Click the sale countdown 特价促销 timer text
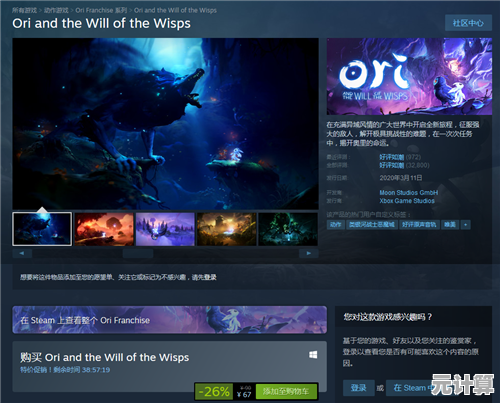 point(65,370)
